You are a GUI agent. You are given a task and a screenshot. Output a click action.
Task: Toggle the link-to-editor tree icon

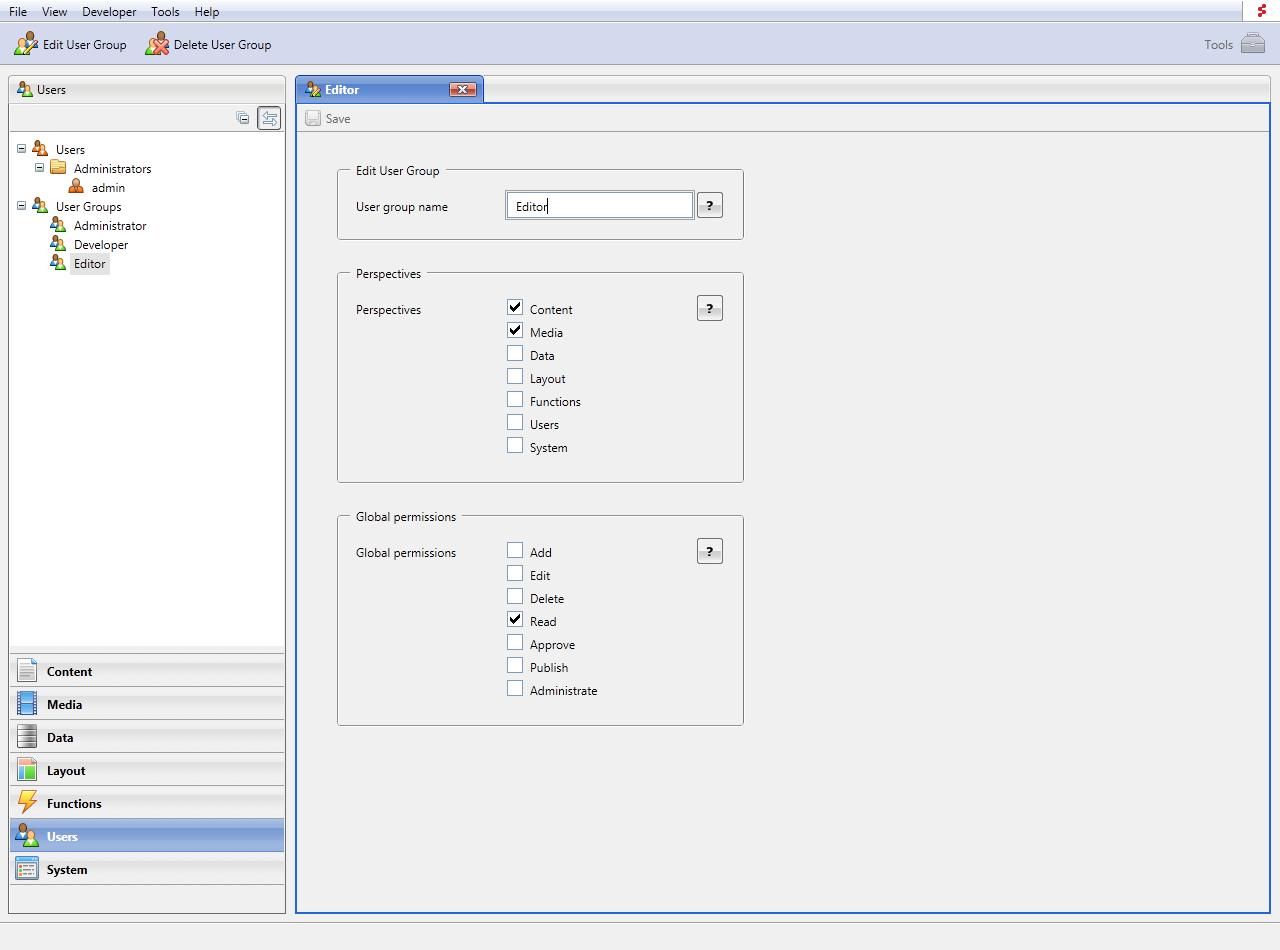tap(269, 118)
